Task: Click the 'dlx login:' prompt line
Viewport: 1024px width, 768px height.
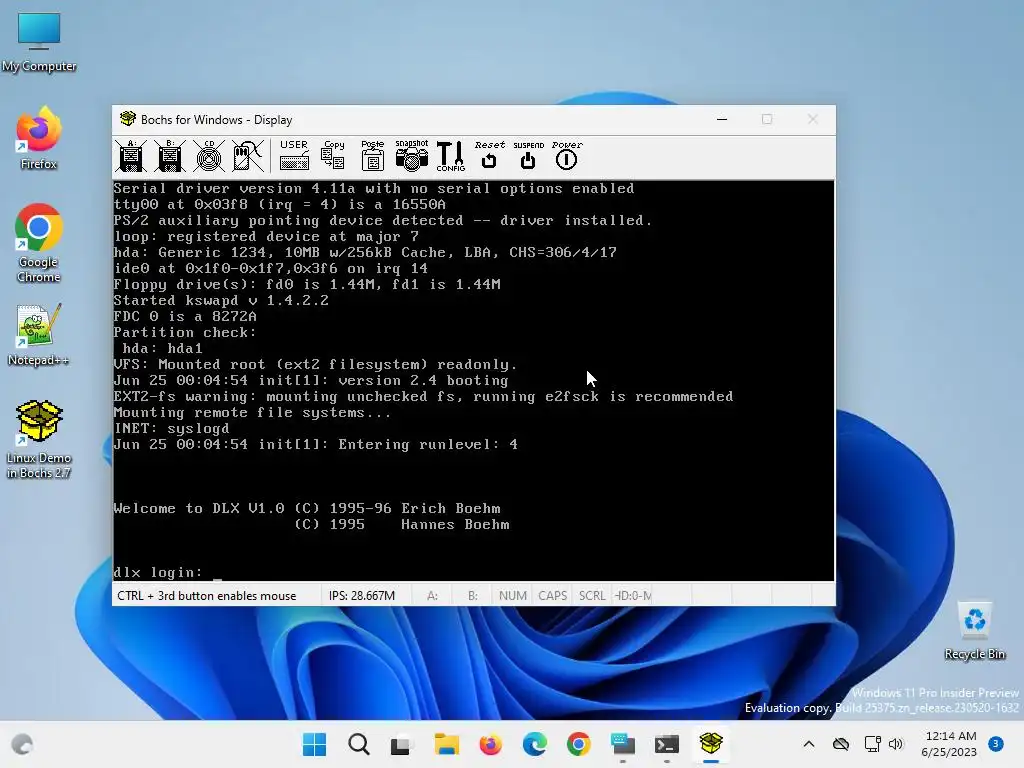Action: coord(157,573)
